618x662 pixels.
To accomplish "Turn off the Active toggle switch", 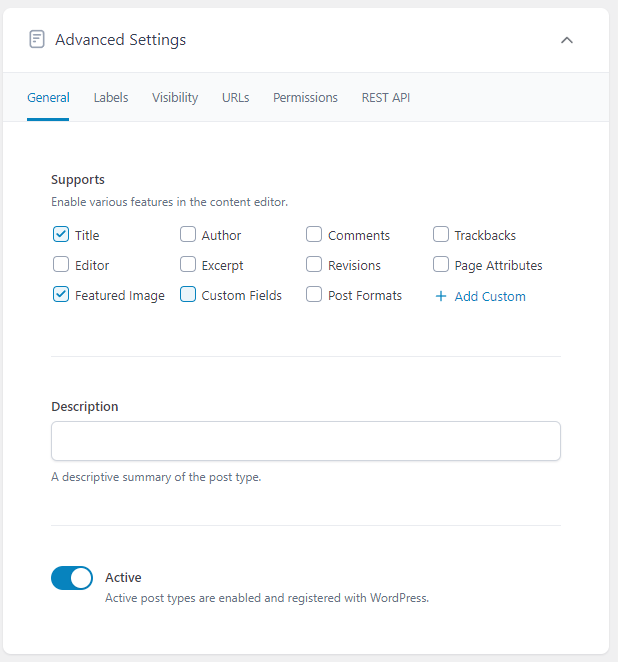I will 72,578.
